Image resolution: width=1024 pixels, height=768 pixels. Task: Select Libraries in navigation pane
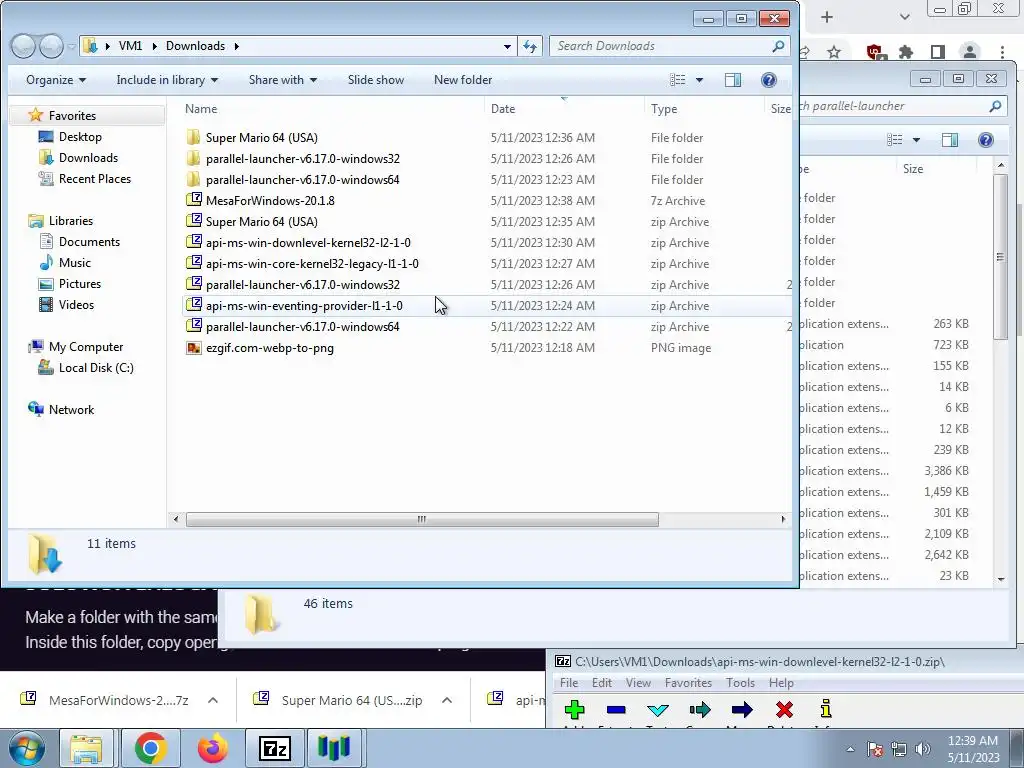71,221
